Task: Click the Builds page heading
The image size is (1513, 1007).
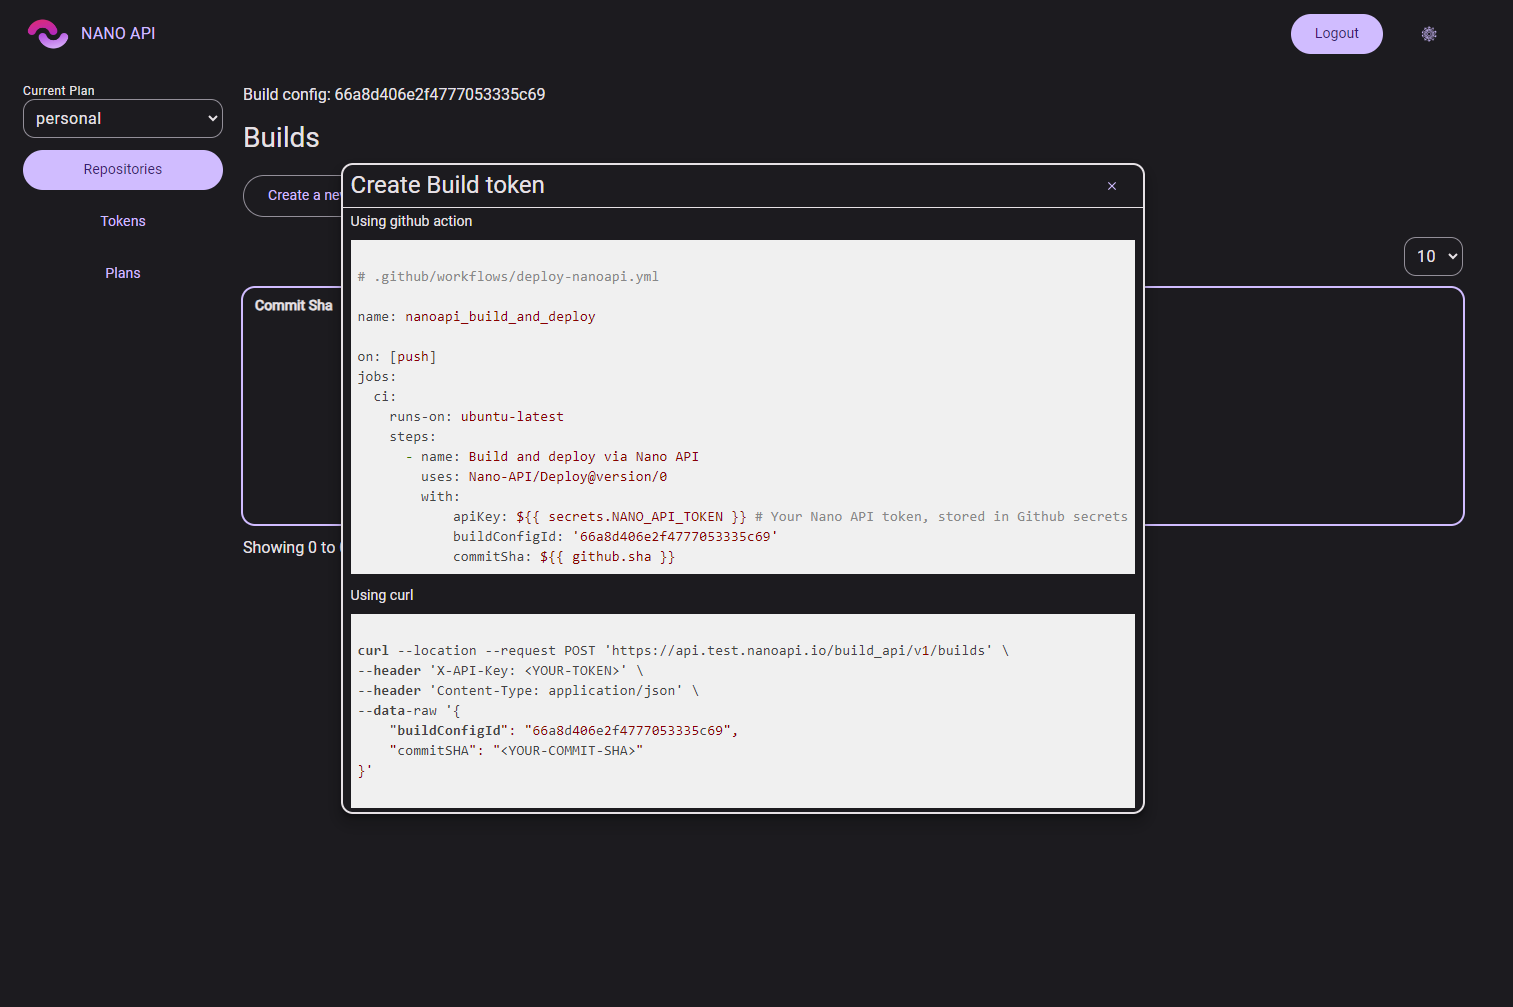Action: 281,138
